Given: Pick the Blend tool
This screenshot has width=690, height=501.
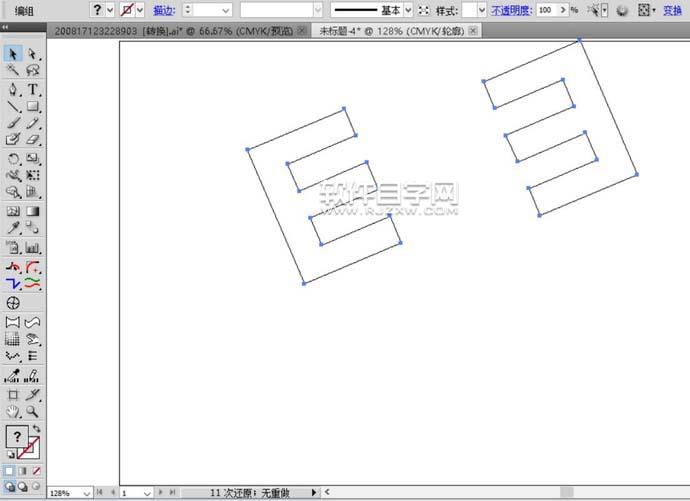Looking at the screenshot, I should (32, 228).
